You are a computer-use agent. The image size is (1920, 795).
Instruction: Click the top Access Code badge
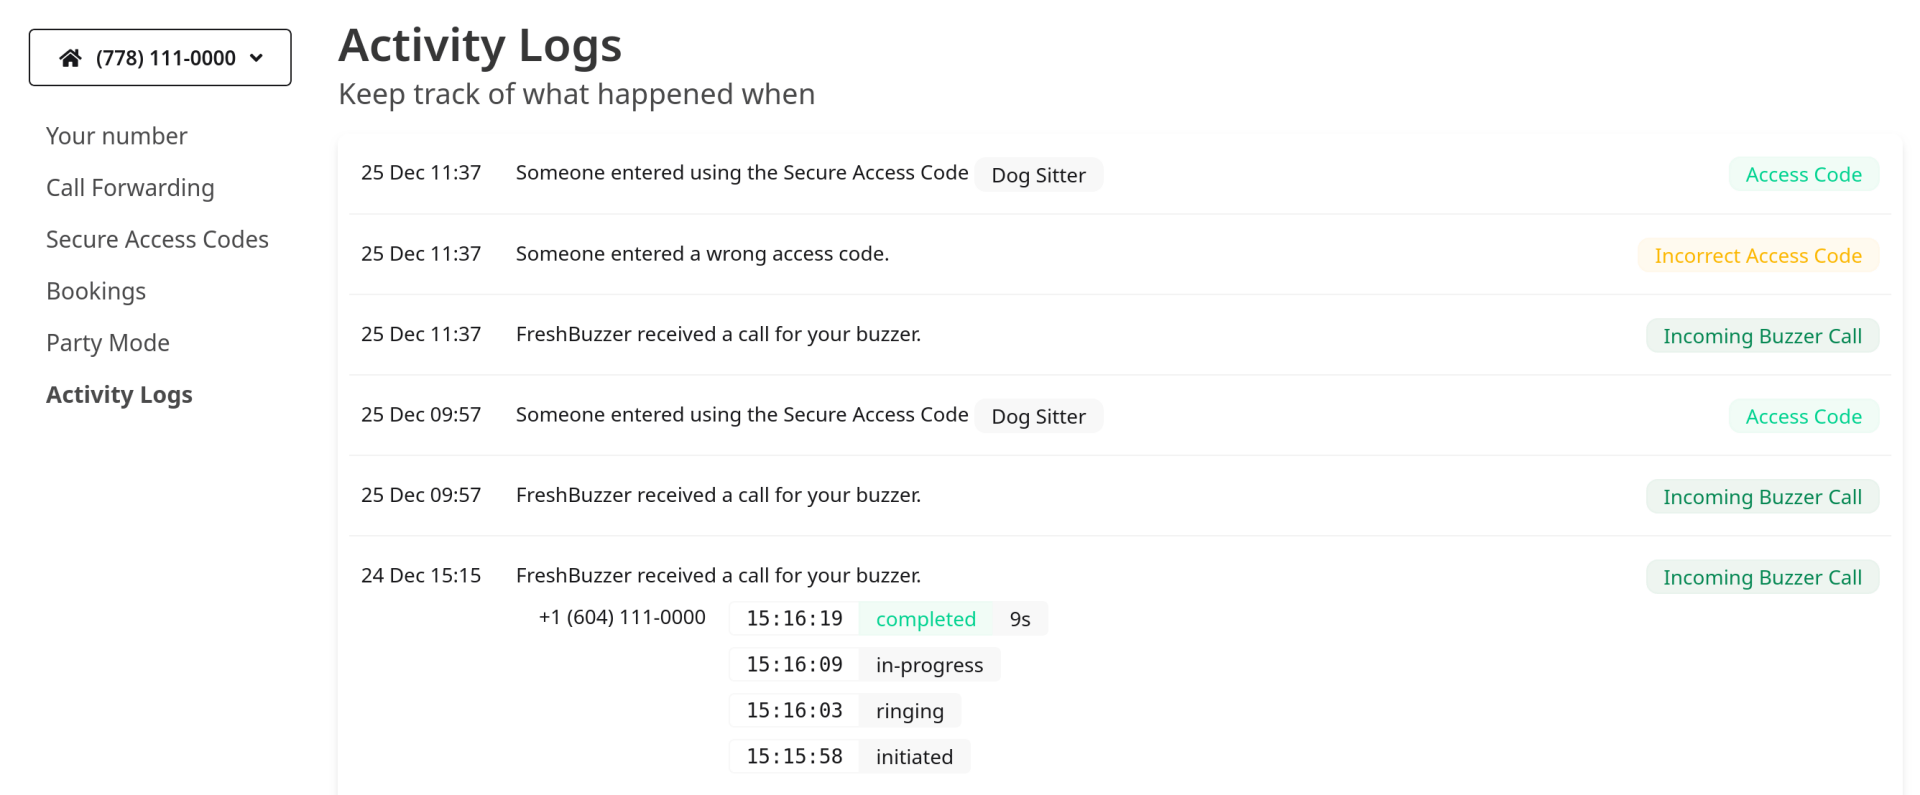(1803, 175)
